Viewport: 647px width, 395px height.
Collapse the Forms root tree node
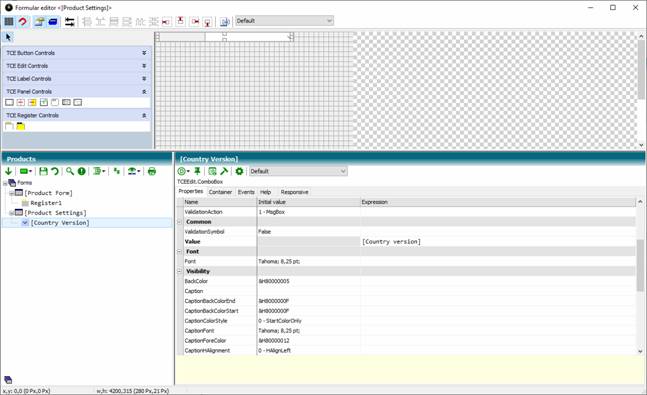point(5,183)
